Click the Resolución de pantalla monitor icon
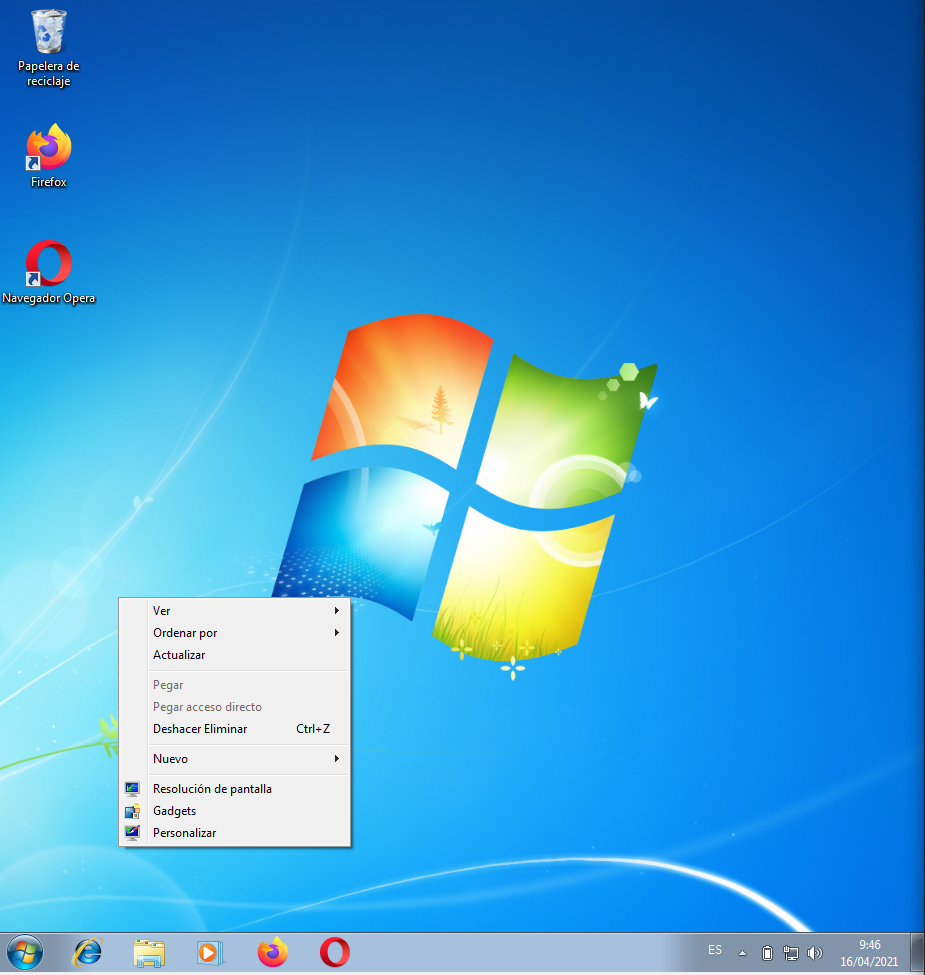925x975 pixels. [x=132, y=789]
